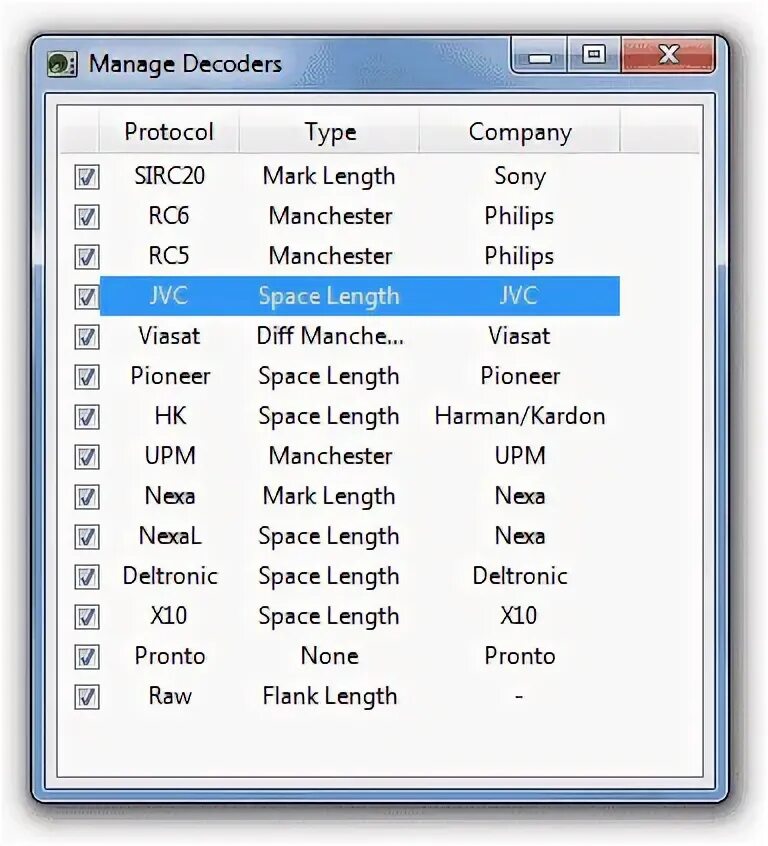
Task: Close the Manage Decoders window
Action: pos(668,54)
